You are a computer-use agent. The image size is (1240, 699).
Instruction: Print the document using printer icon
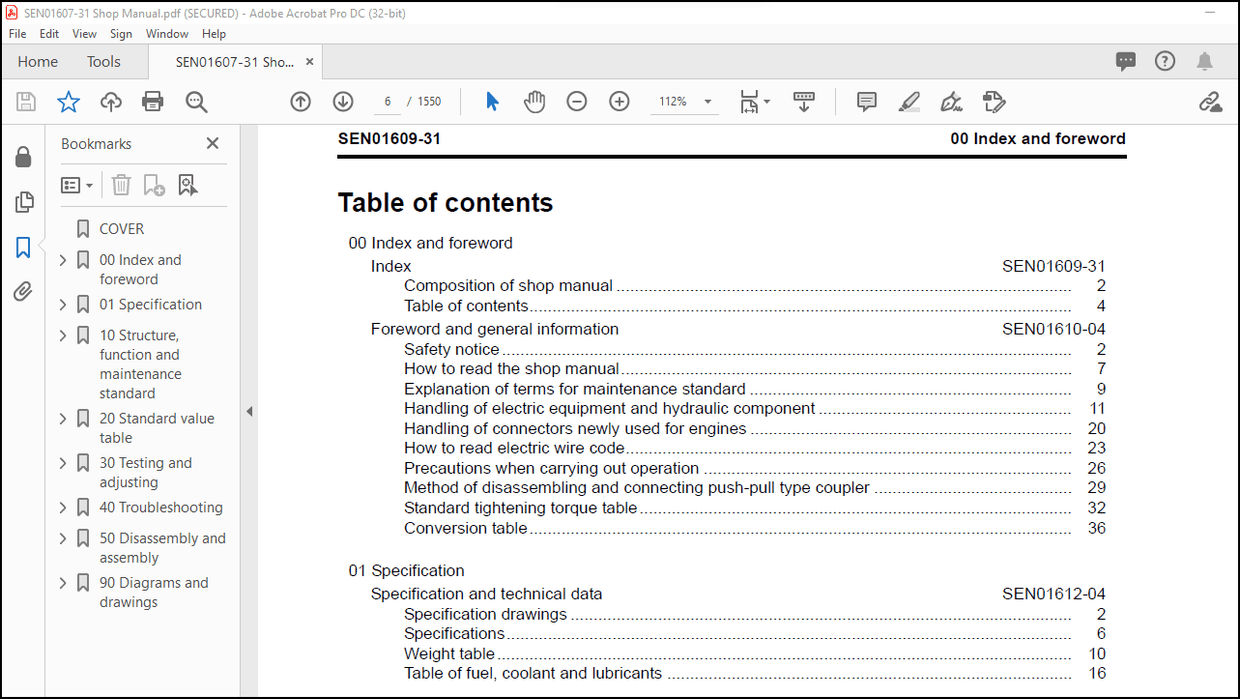tap(153, 101)
